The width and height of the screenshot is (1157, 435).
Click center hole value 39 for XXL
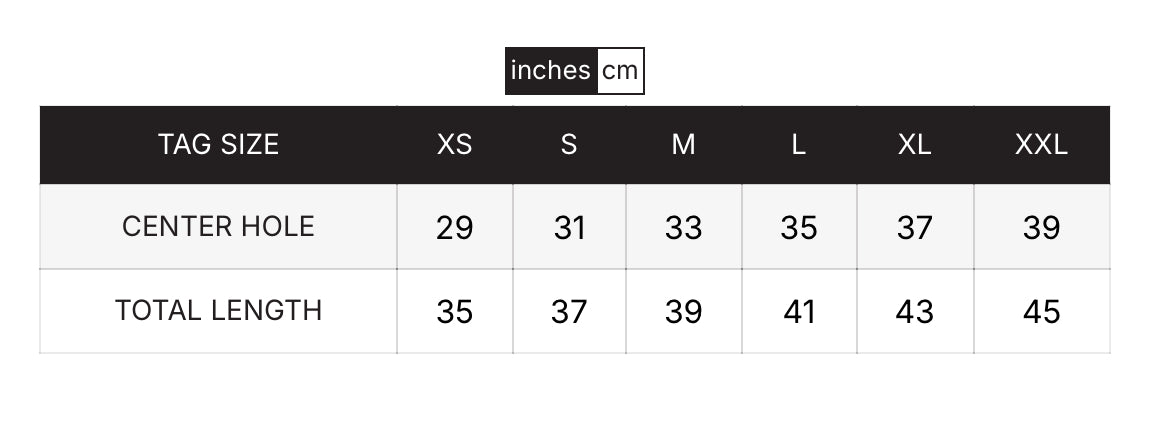[1041, 228]
